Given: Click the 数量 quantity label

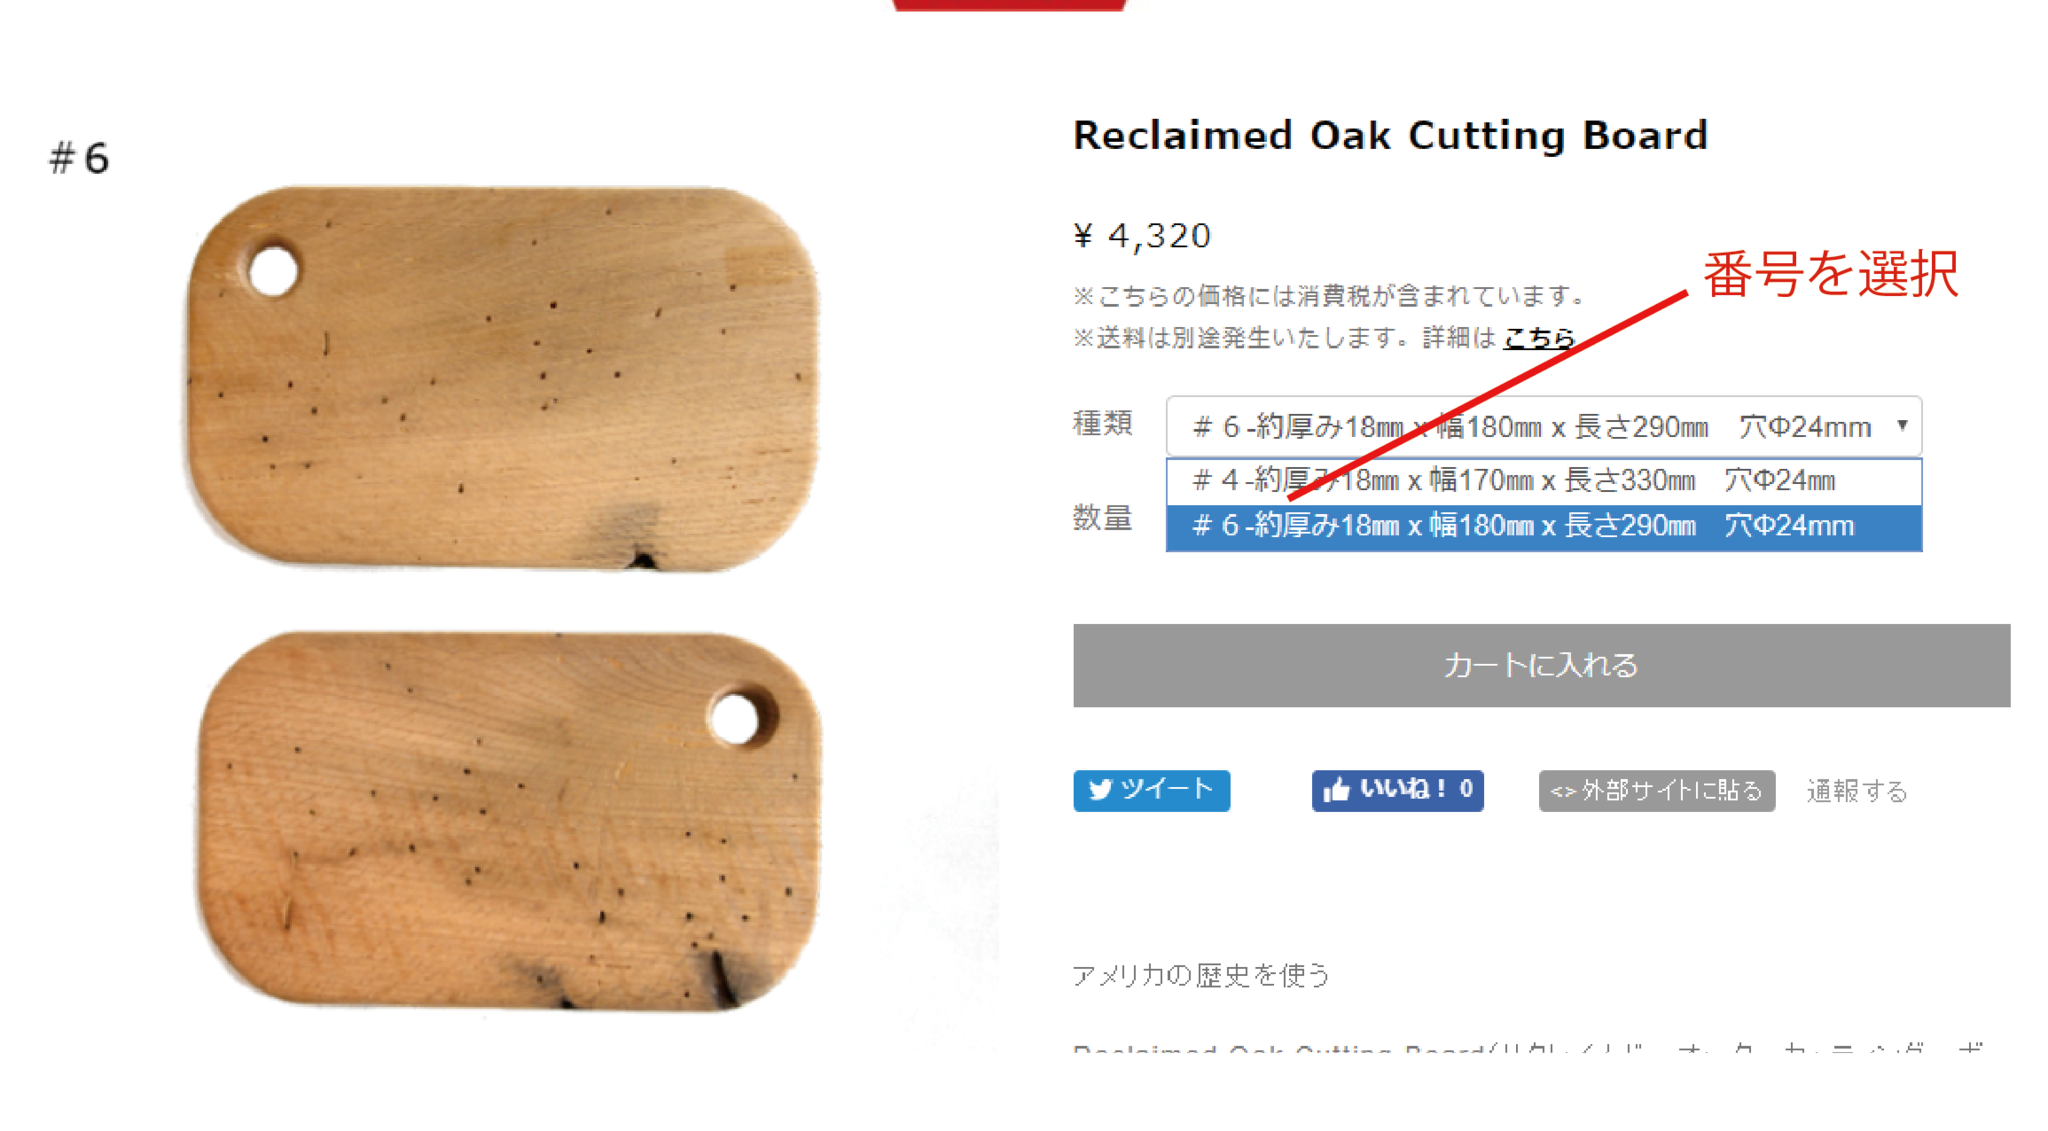Looking at the screenshot, I should click(1102, 518).
